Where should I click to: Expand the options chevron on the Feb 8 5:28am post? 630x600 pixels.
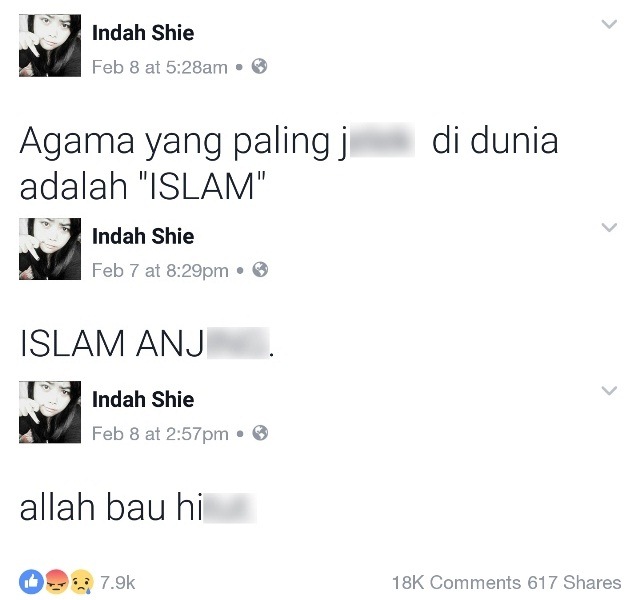tap(609, 24)
